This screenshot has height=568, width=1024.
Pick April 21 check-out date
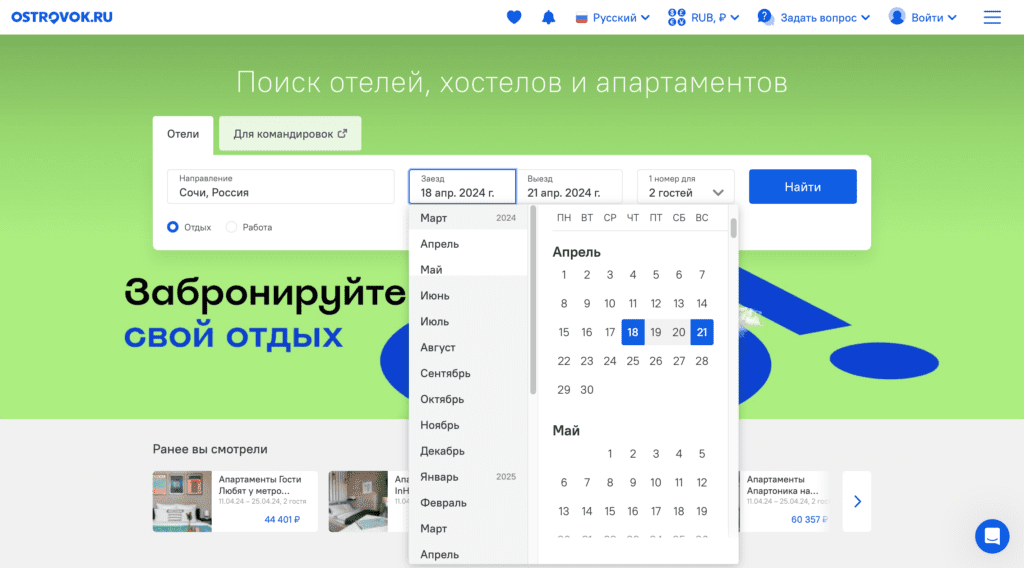coord(701,332)
